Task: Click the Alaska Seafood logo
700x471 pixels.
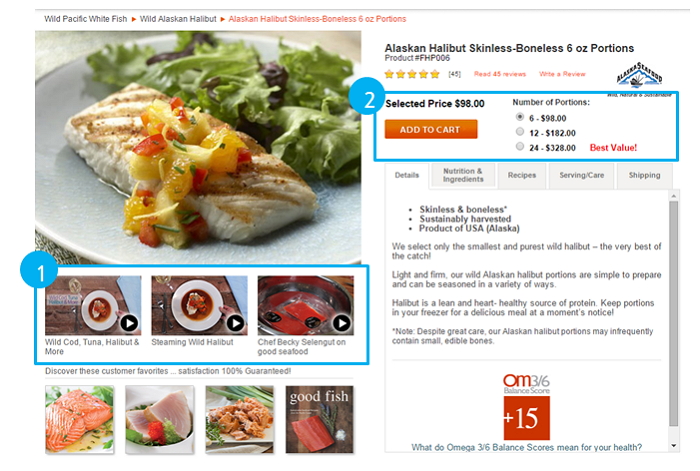Action: pos(639,75)
